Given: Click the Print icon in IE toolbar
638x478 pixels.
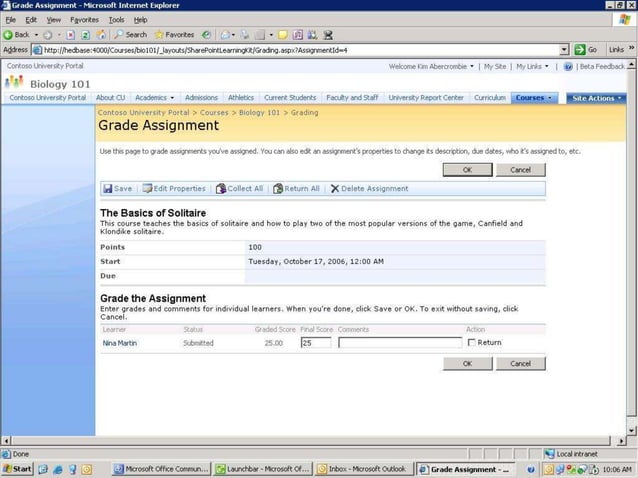Looking at the screenshot, I should [245, 35].
